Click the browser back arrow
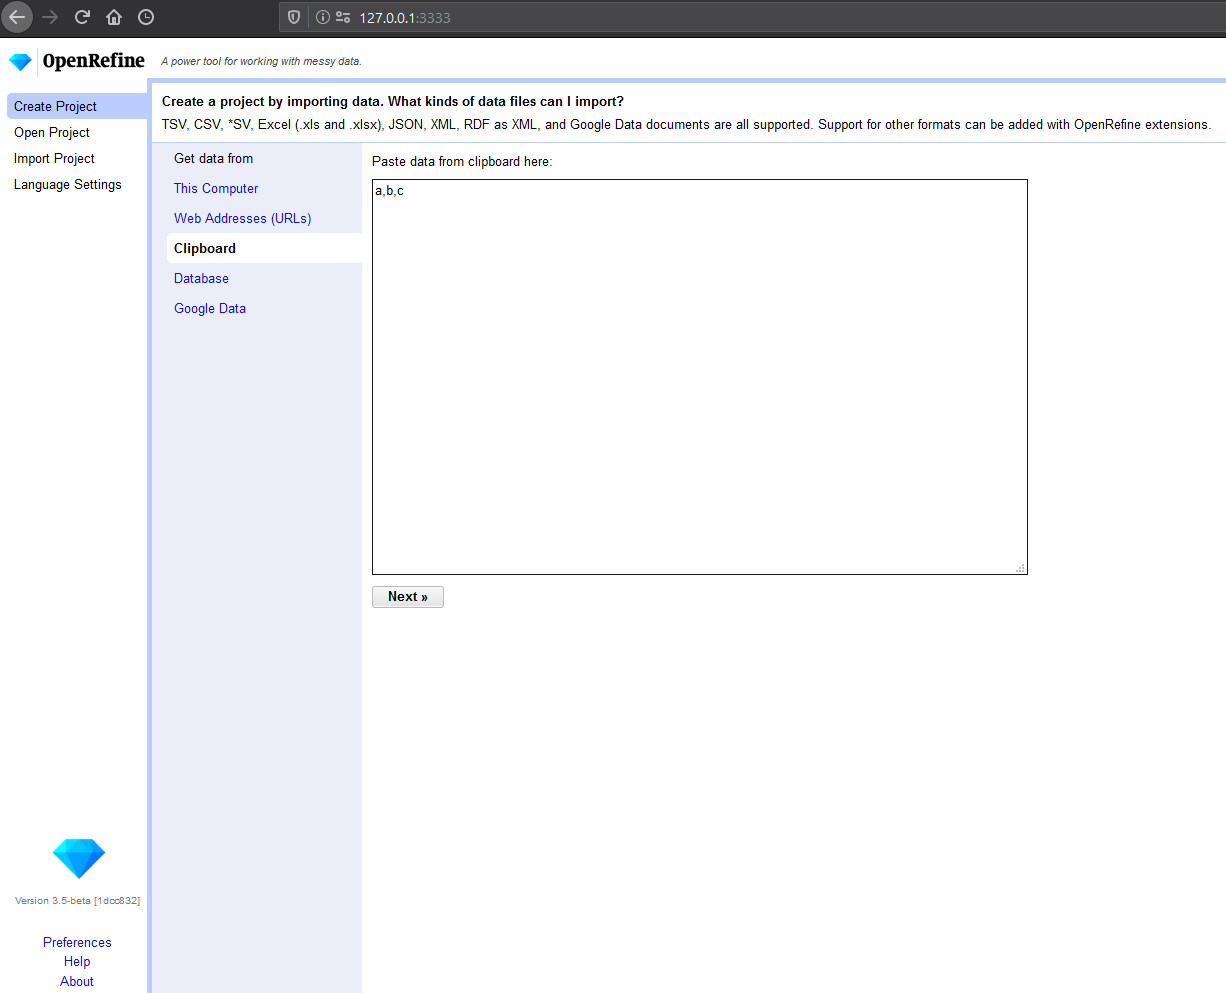The height and width of the screenshot is (993, 1226). (x=17, y=17)
